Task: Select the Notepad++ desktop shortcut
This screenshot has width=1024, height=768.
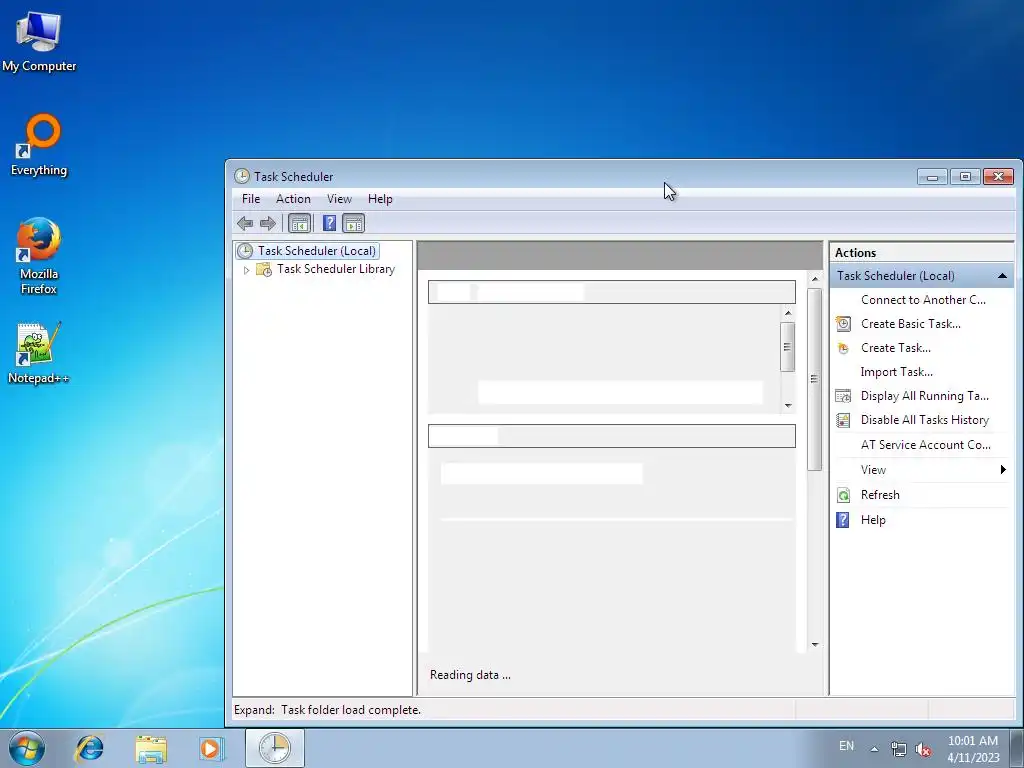Action: click(39, 353)
